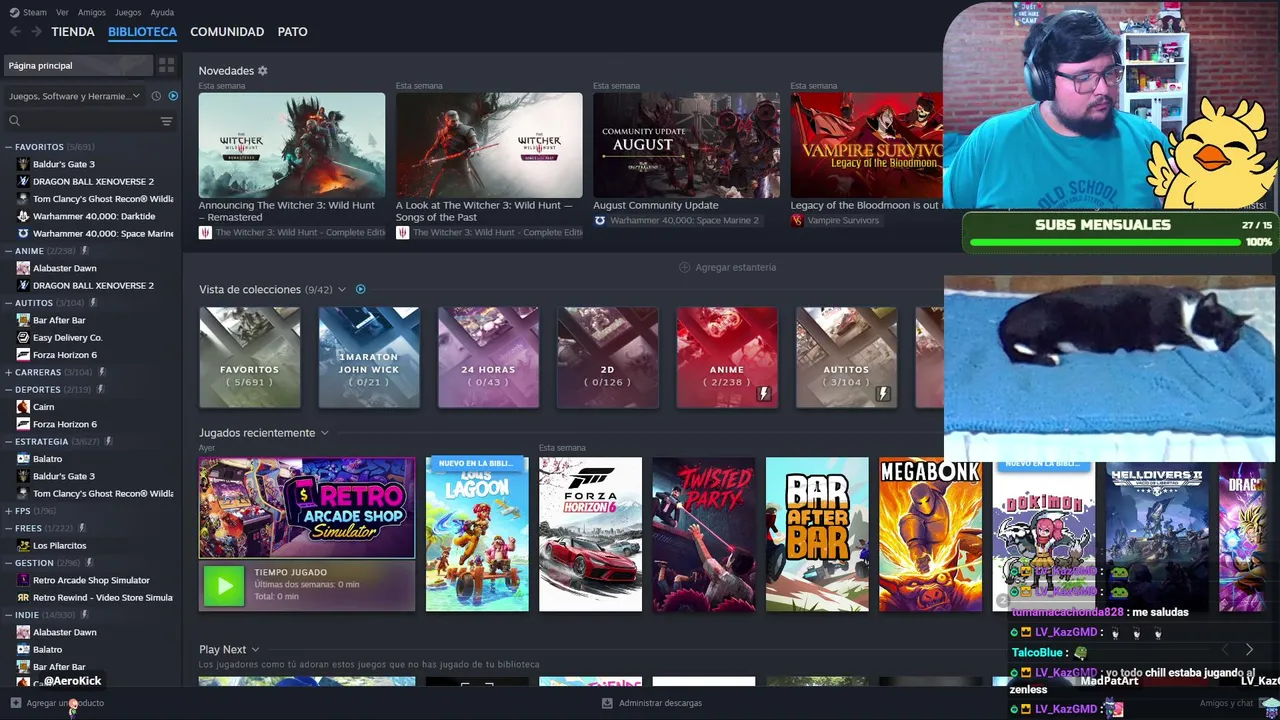The width and height of the screenshot is (1280, 720).
Task: Open the Play Next dropdown arrow
Action: (x=255, y=650)
